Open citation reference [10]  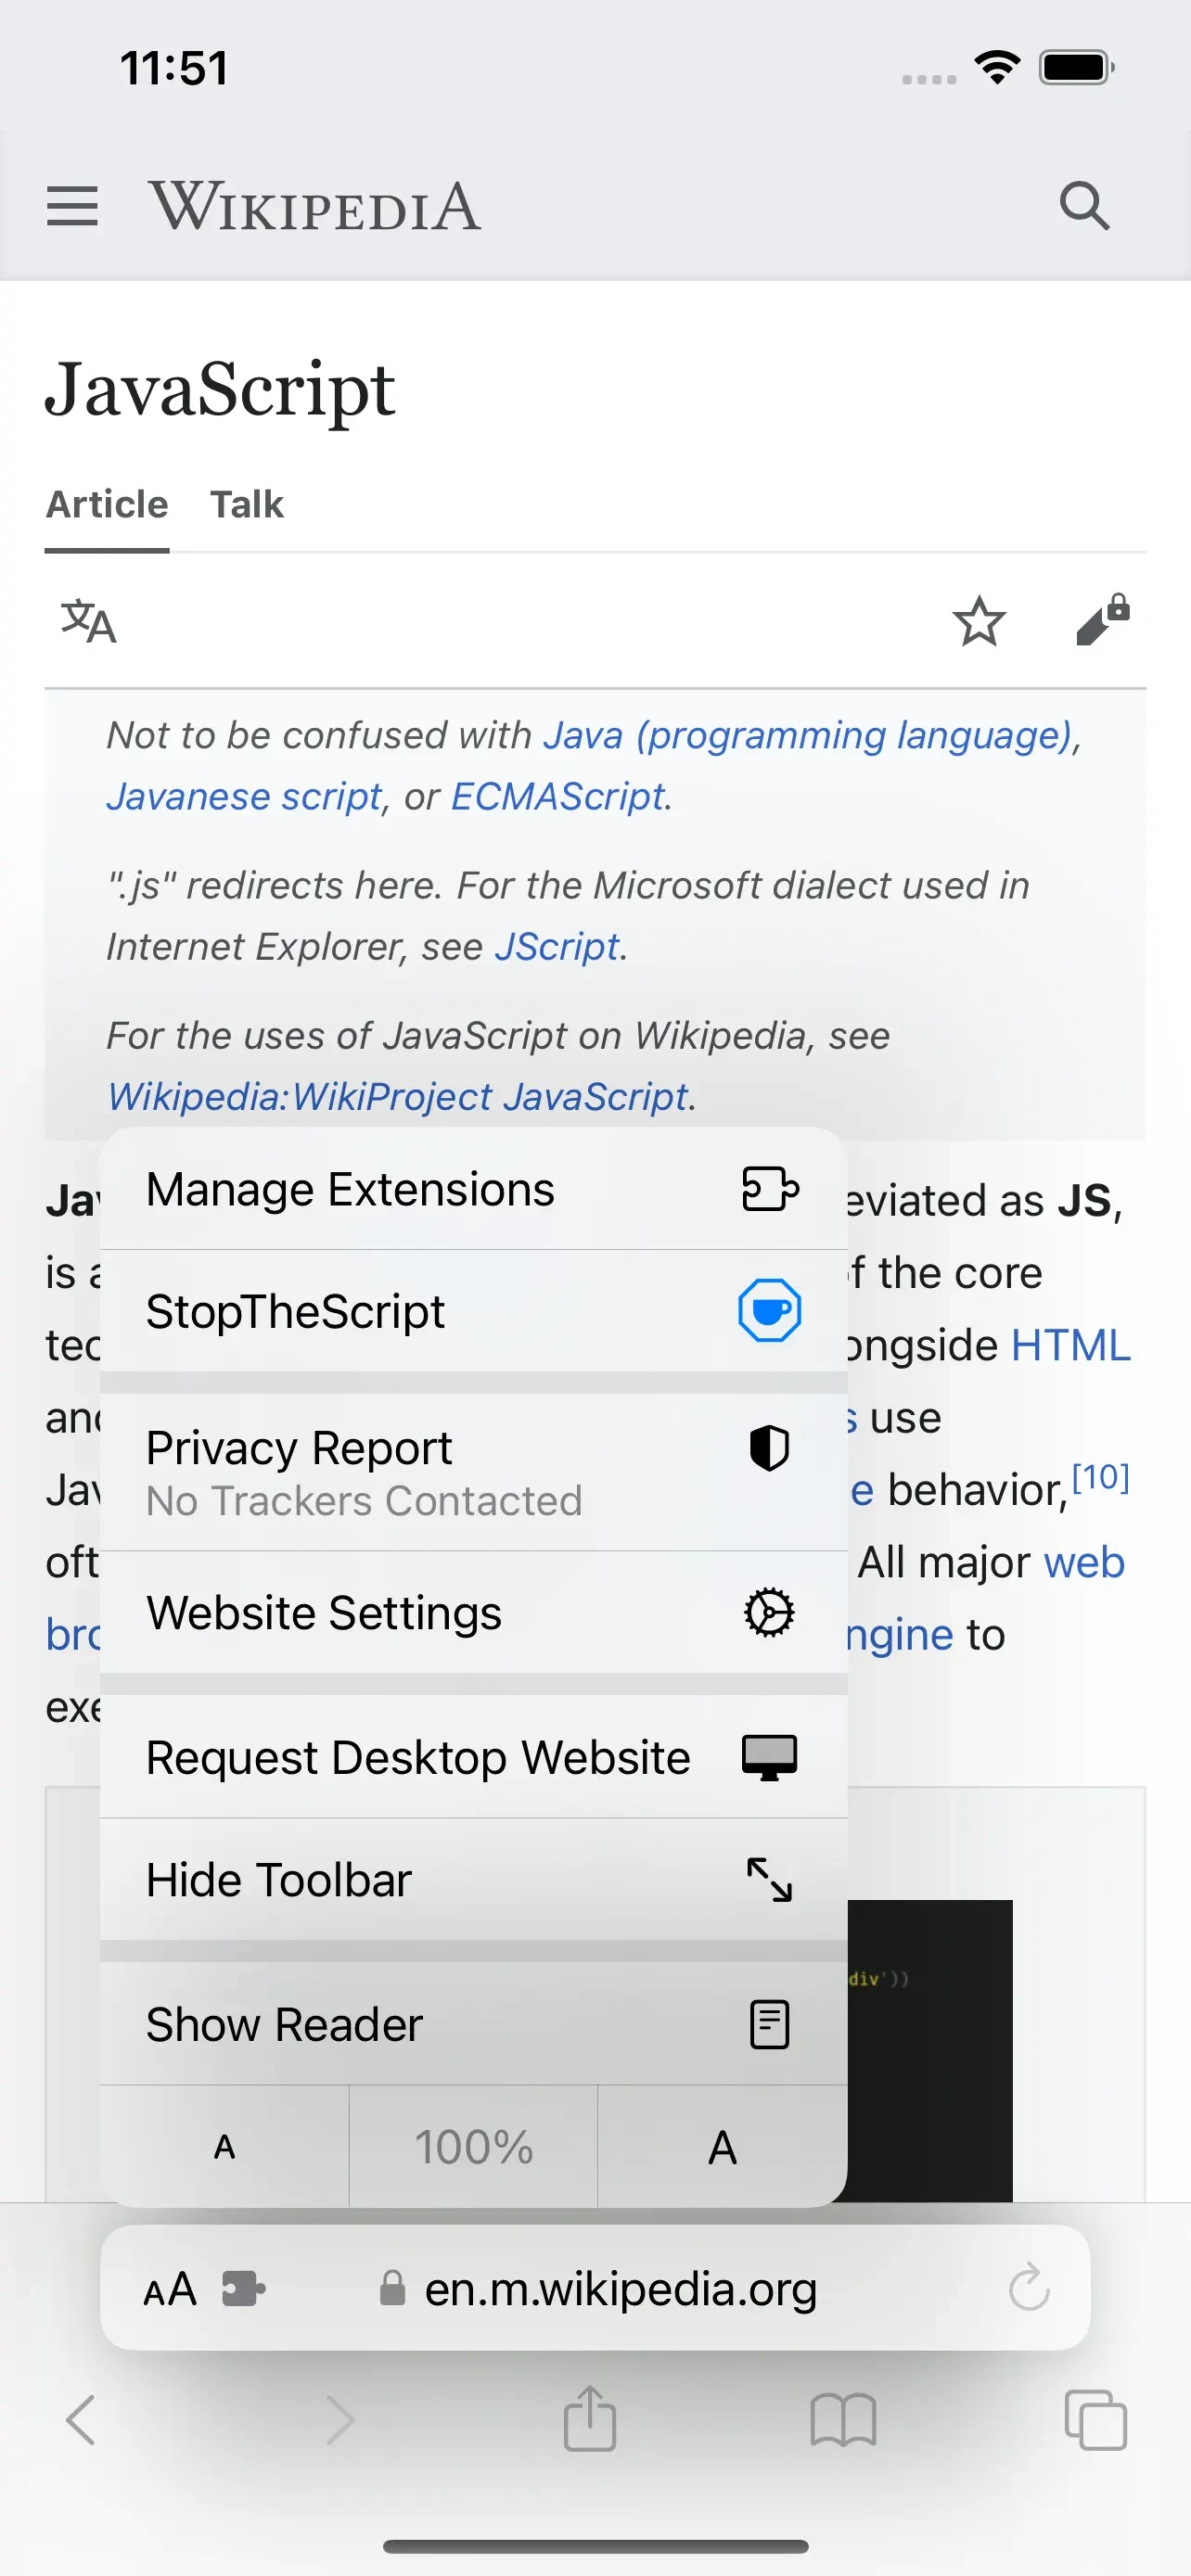click(x=1100, y=1476)
